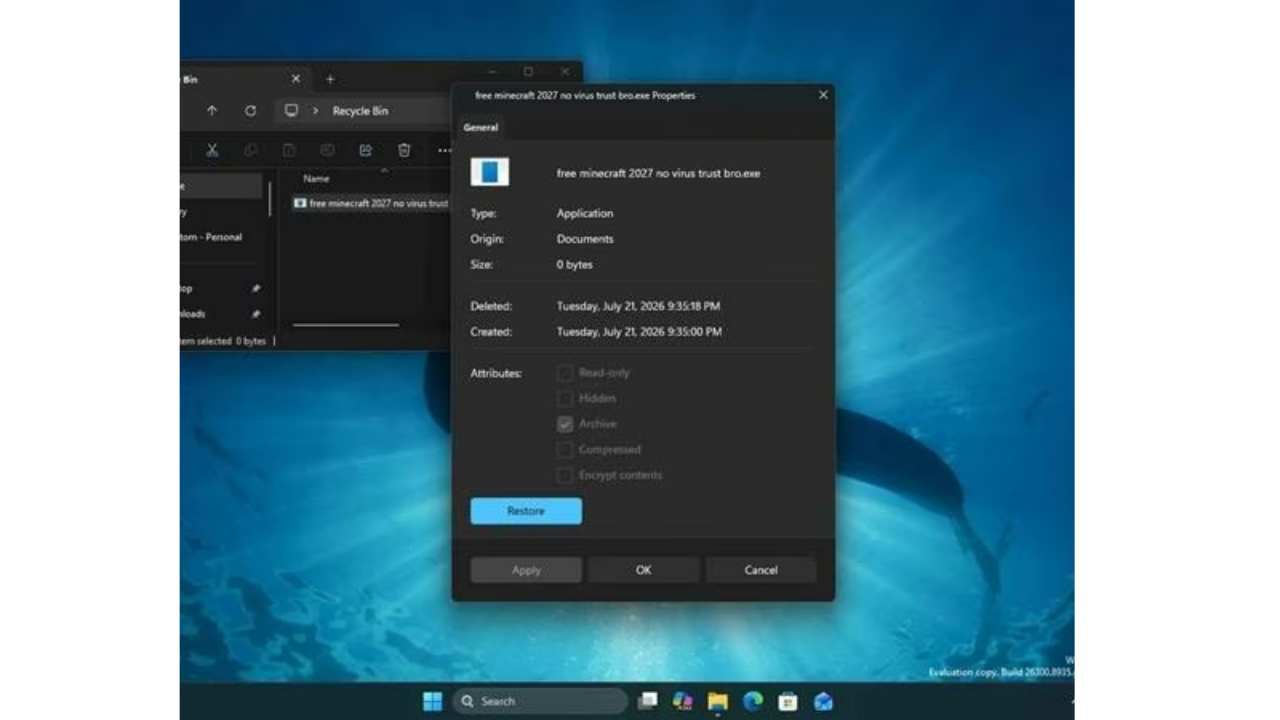Click the highlighted Home entry in navigation pane
1280x720 pixels.
[221, 186]
